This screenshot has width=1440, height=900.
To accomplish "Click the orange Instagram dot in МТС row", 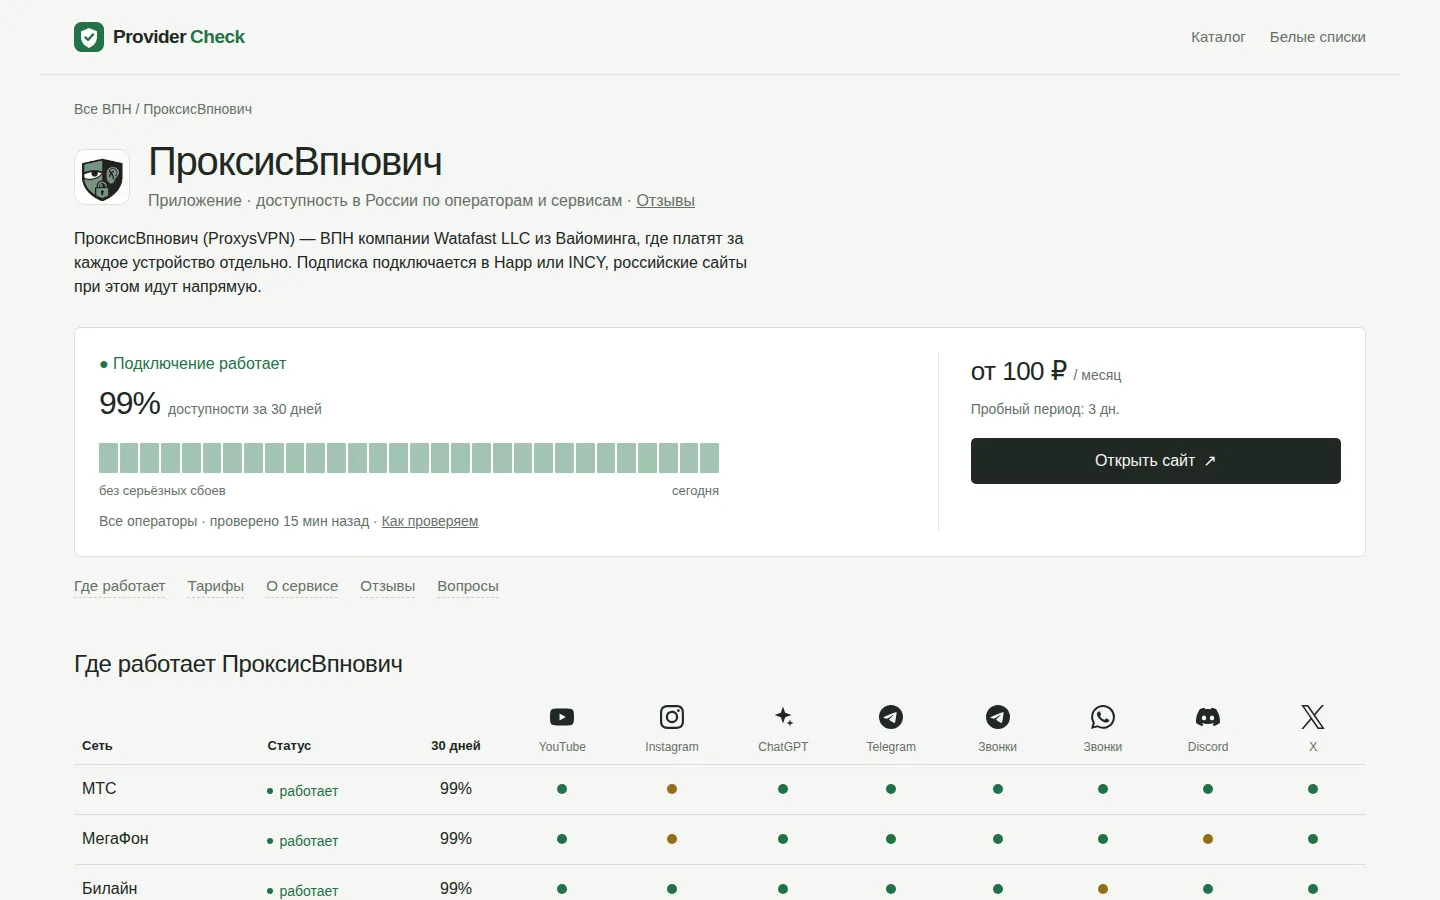I will [x=672, y=789].
